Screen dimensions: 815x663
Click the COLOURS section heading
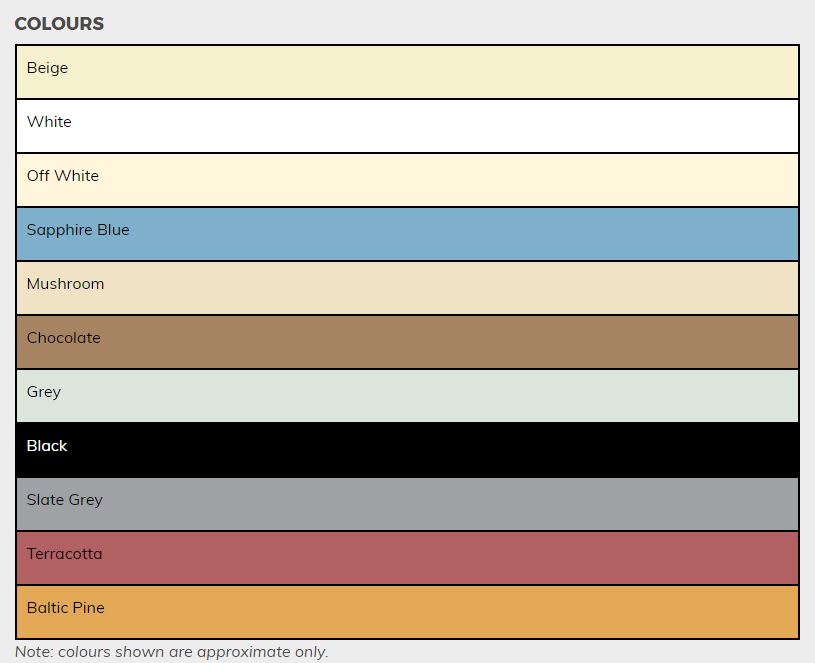(x=59, y=24)
